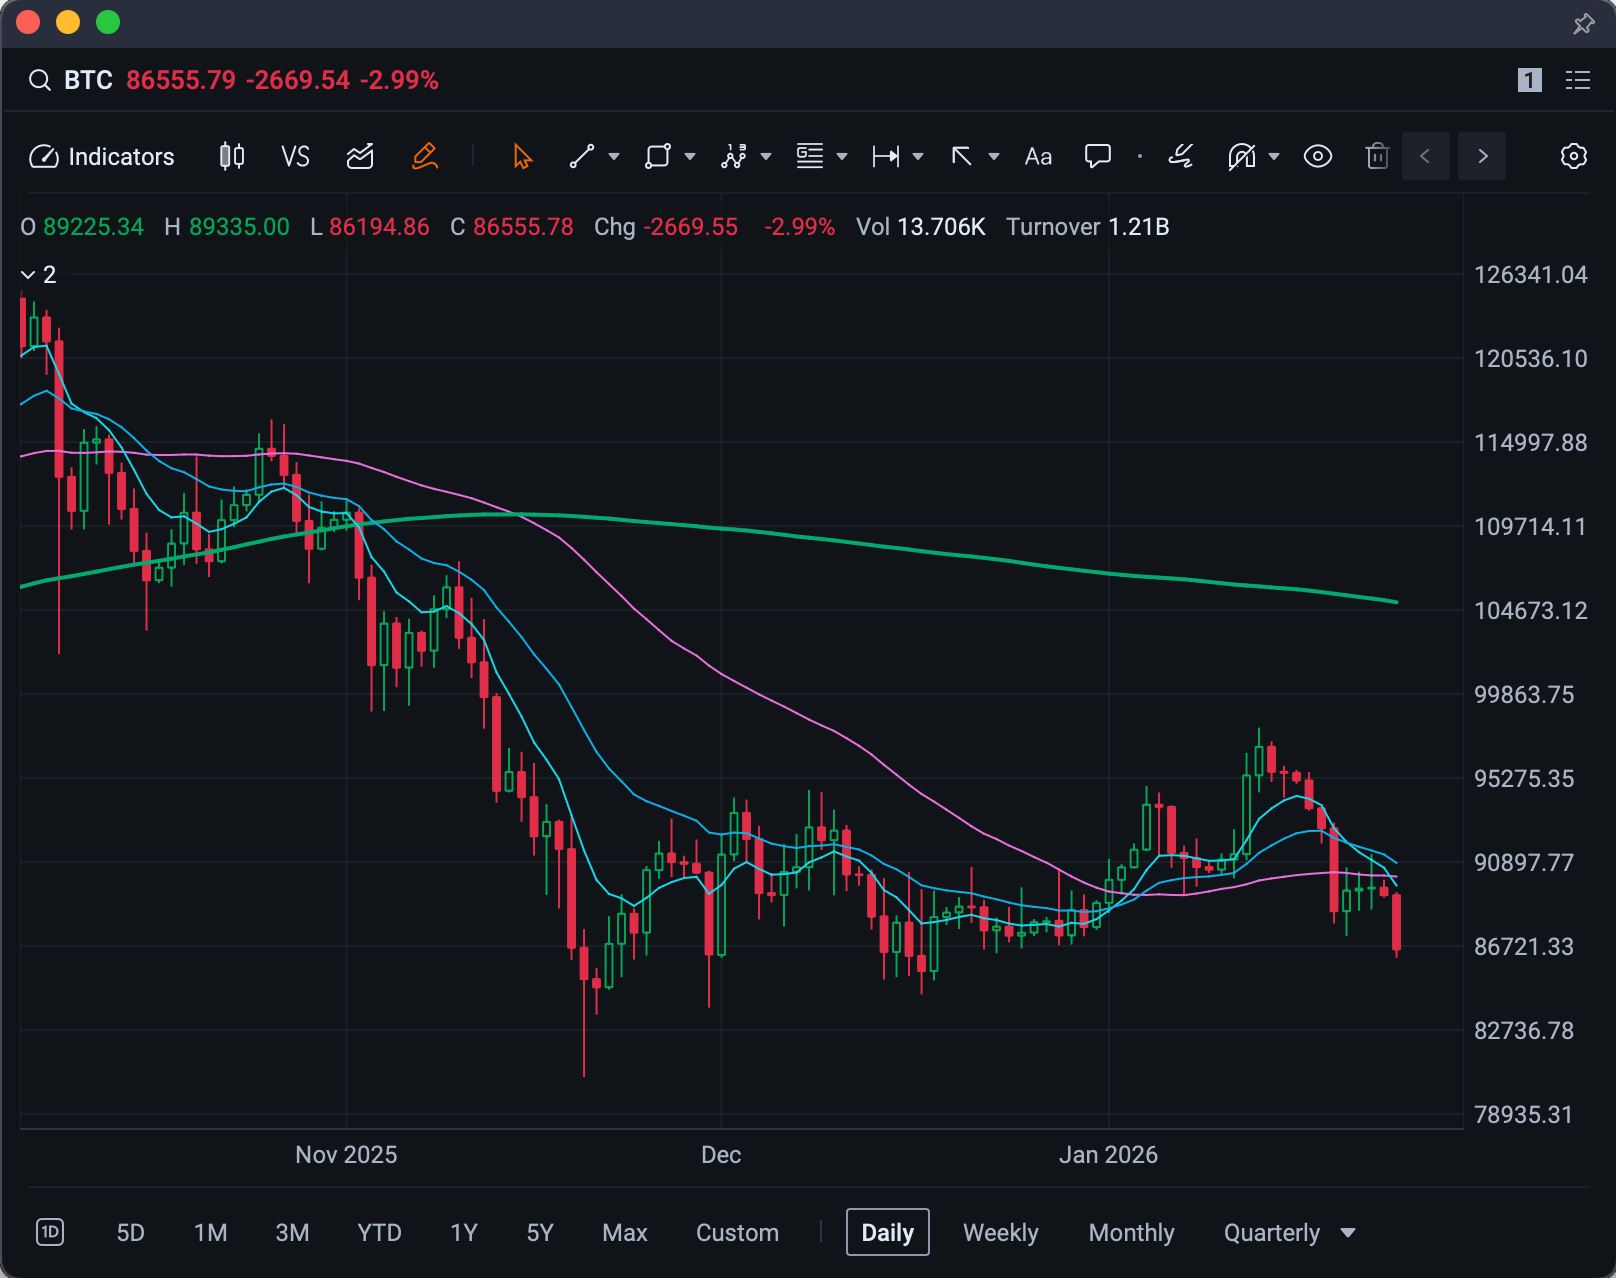The height and width of the screenshot is (1278, 1616).
Task: Delete drawings with the trash icon
Action: click(x=1377, y=156)
